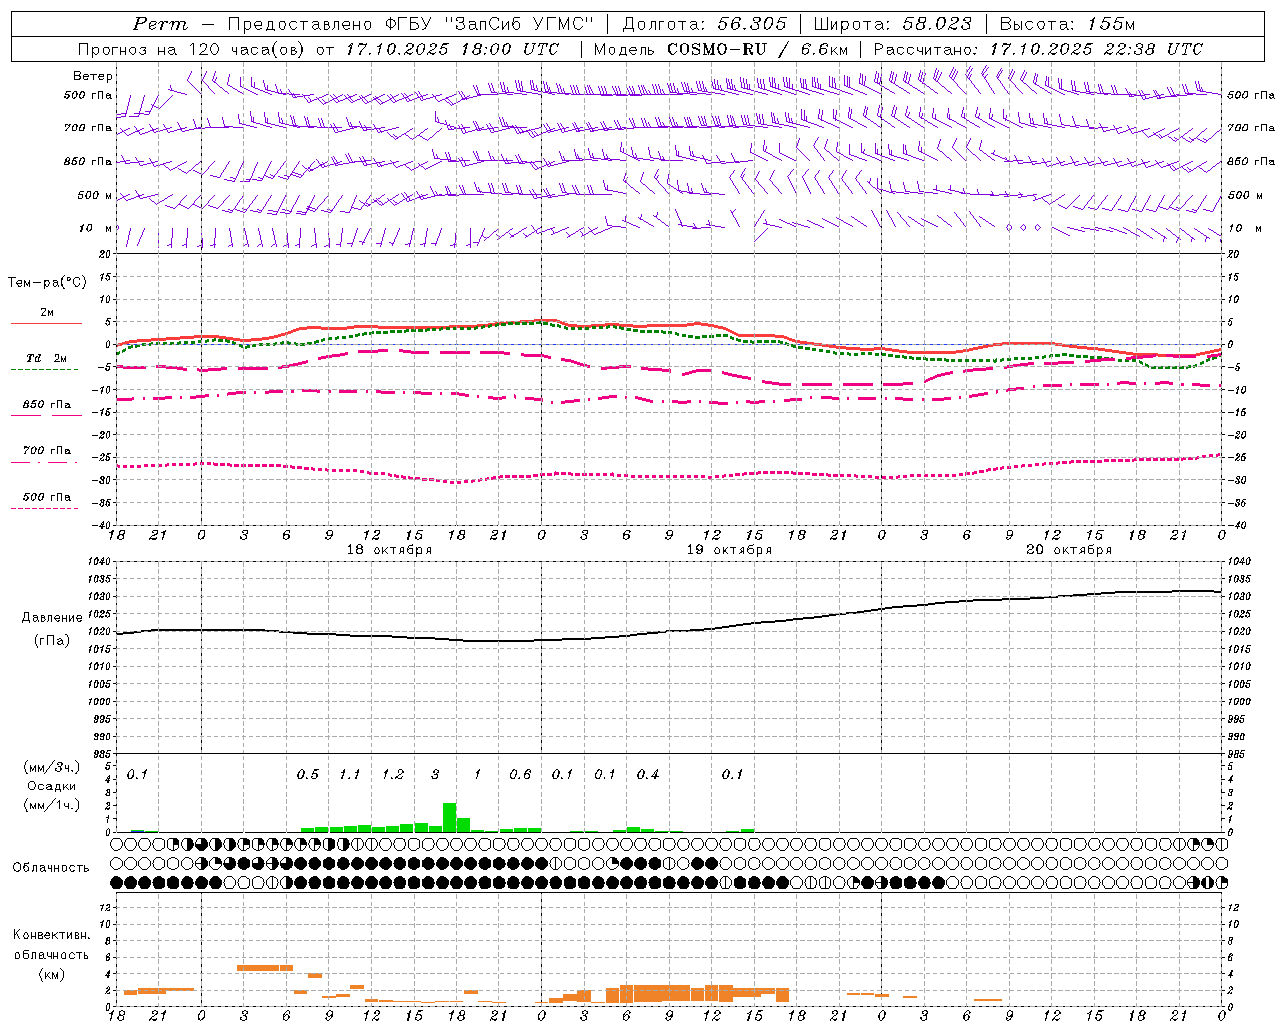
Task: Click the tallest green precipitation bar
Action: 449,817
